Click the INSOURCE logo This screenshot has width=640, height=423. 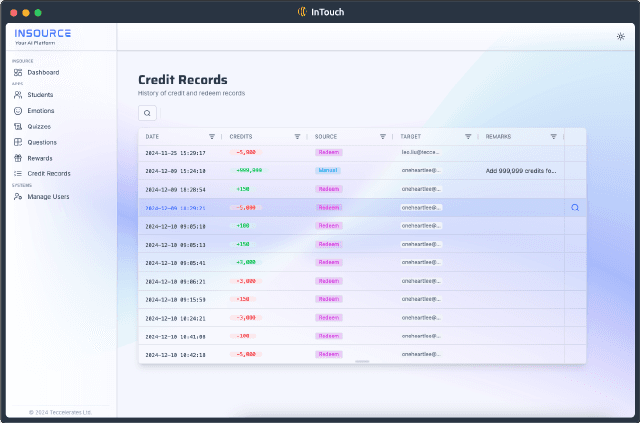pyautogui.click(x=42, y=33)
